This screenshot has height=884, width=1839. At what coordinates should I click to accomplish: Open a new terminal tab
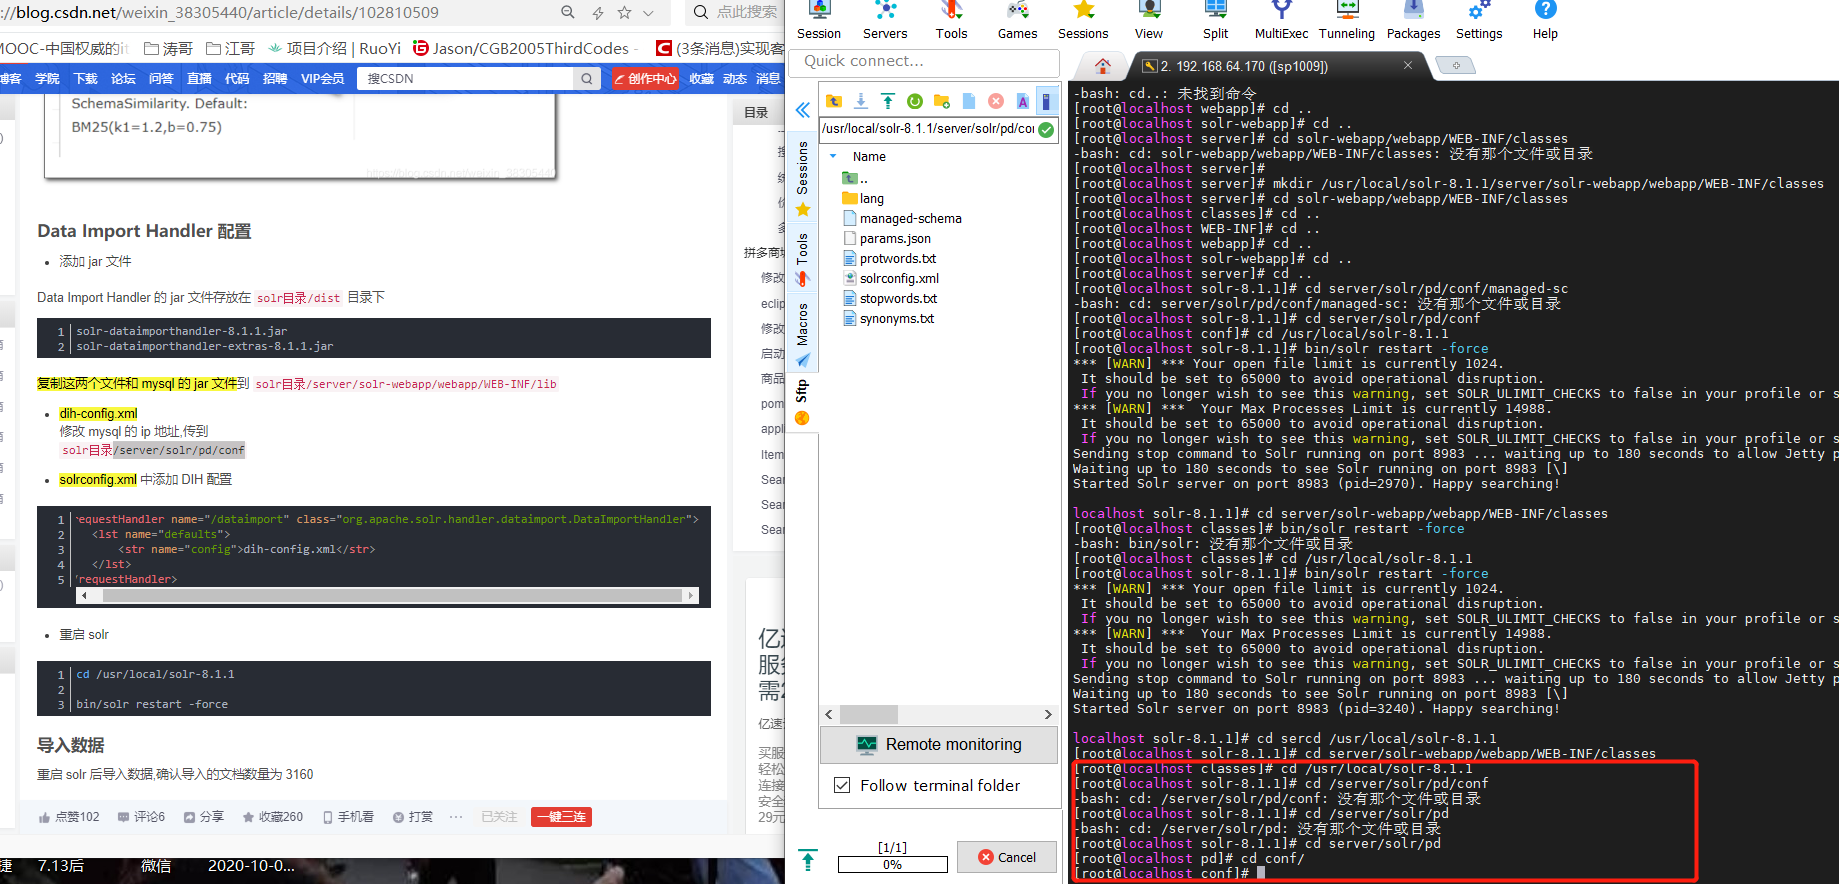coord(1456,66)
